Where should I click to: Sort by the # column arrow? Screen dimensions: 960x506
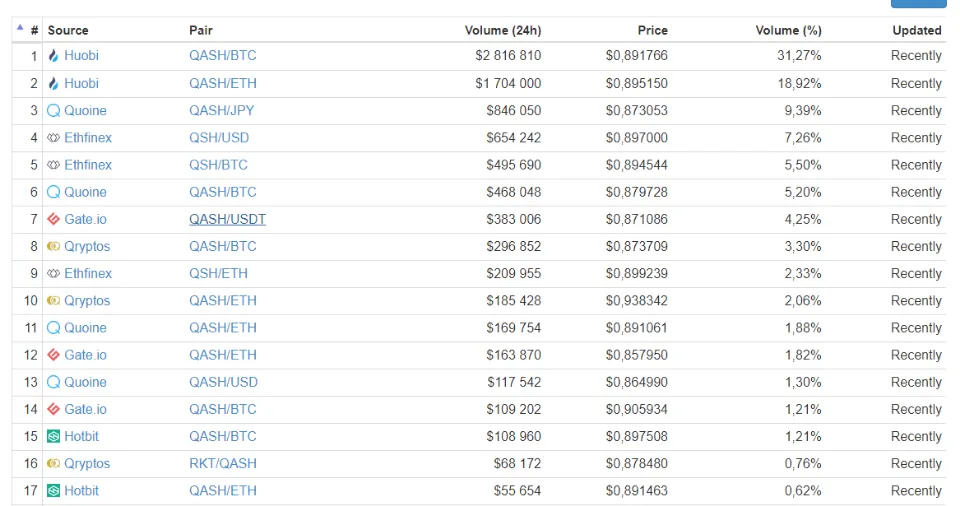click(20, 28)
